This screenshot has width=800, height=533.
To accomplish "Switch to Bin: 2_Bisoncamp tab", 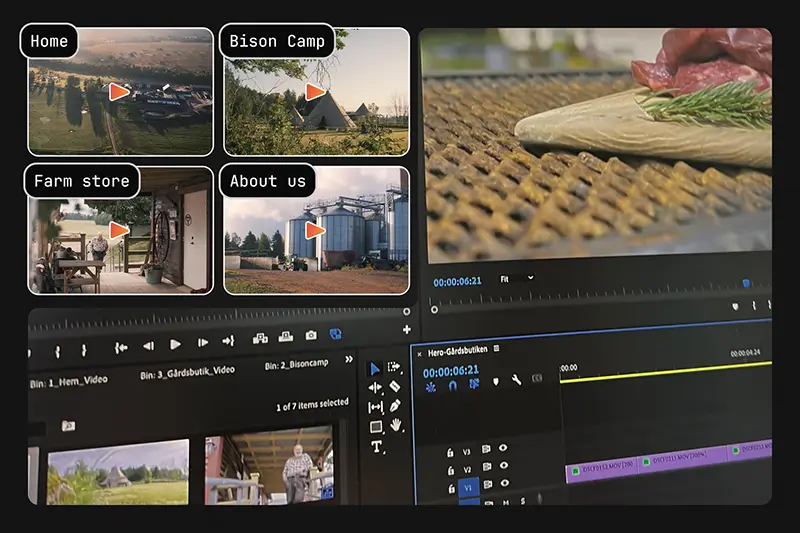I will coord(296,364).
